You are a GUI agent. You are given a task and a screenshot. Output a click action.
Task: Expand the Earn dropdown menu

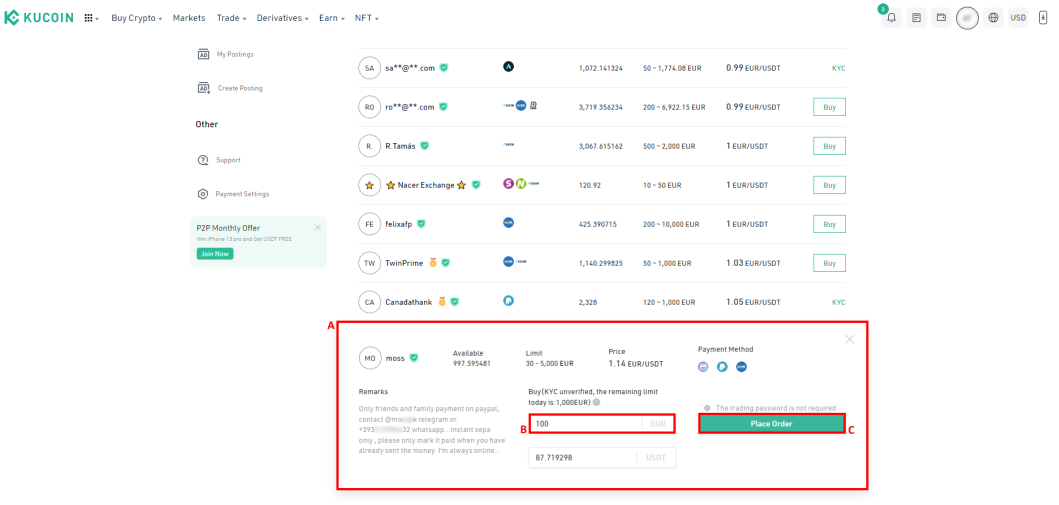pyautogui.click(x=332, y=18)
